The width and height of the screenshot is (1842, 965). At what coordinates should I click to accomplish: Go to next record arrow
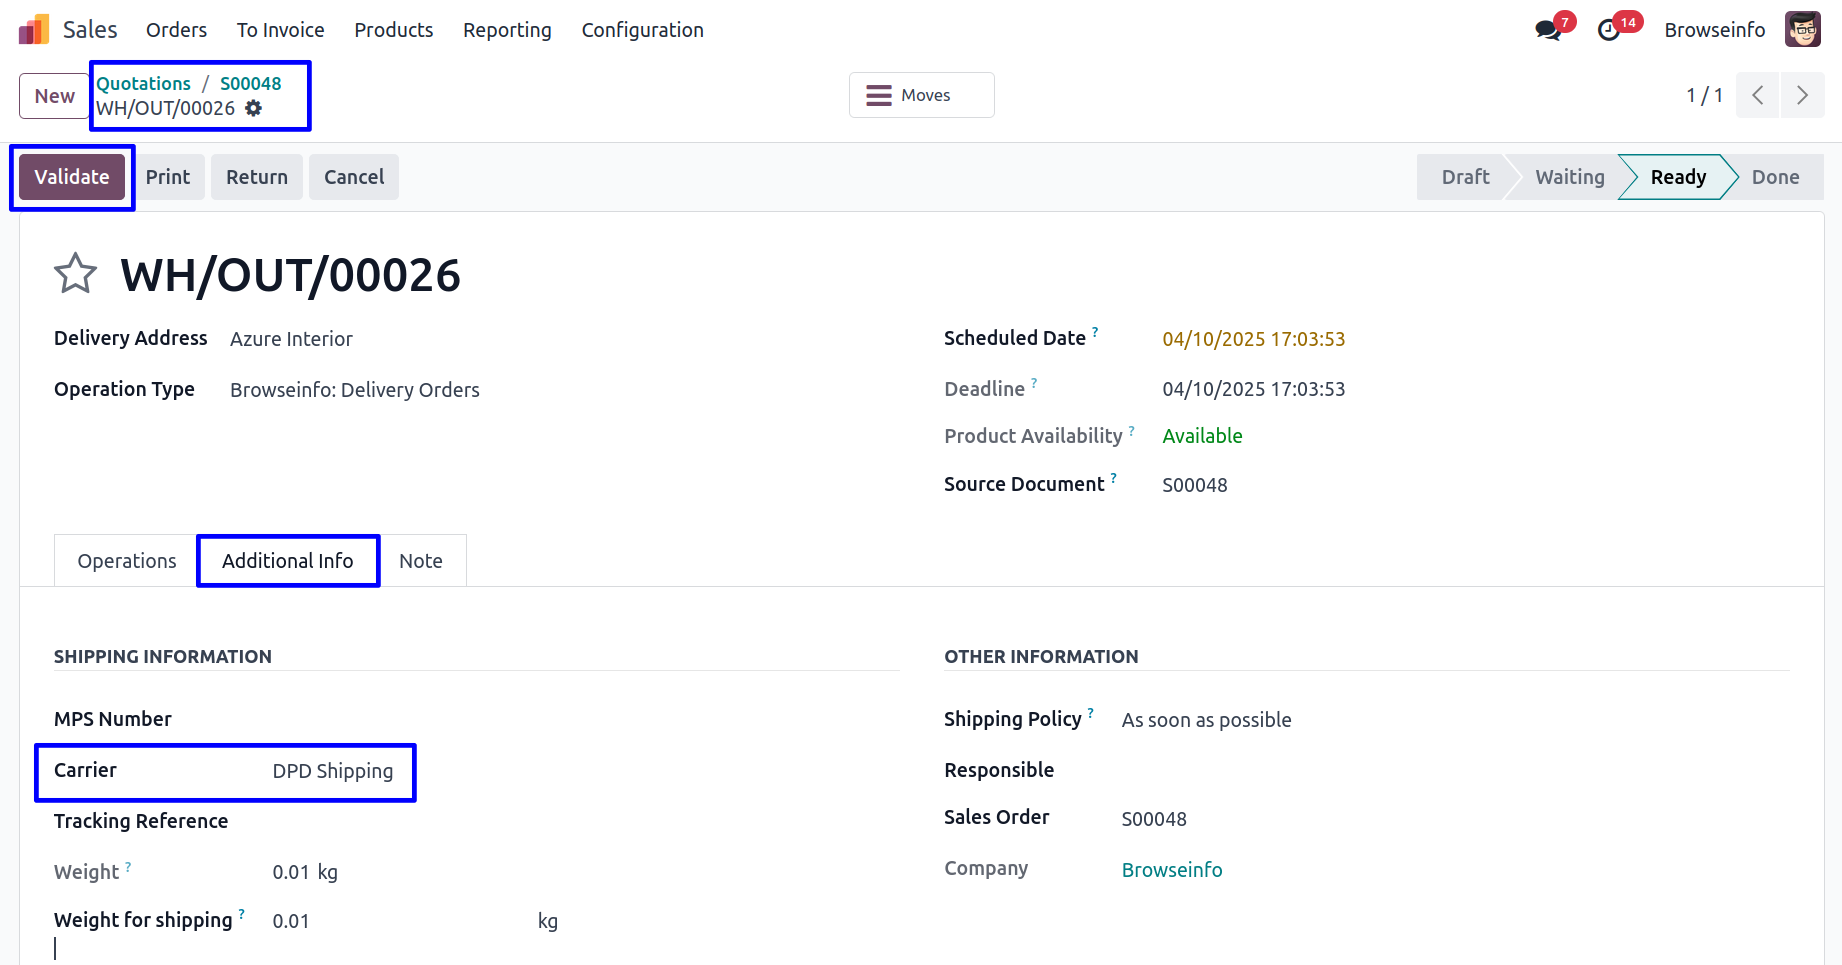pos(1802,95)
